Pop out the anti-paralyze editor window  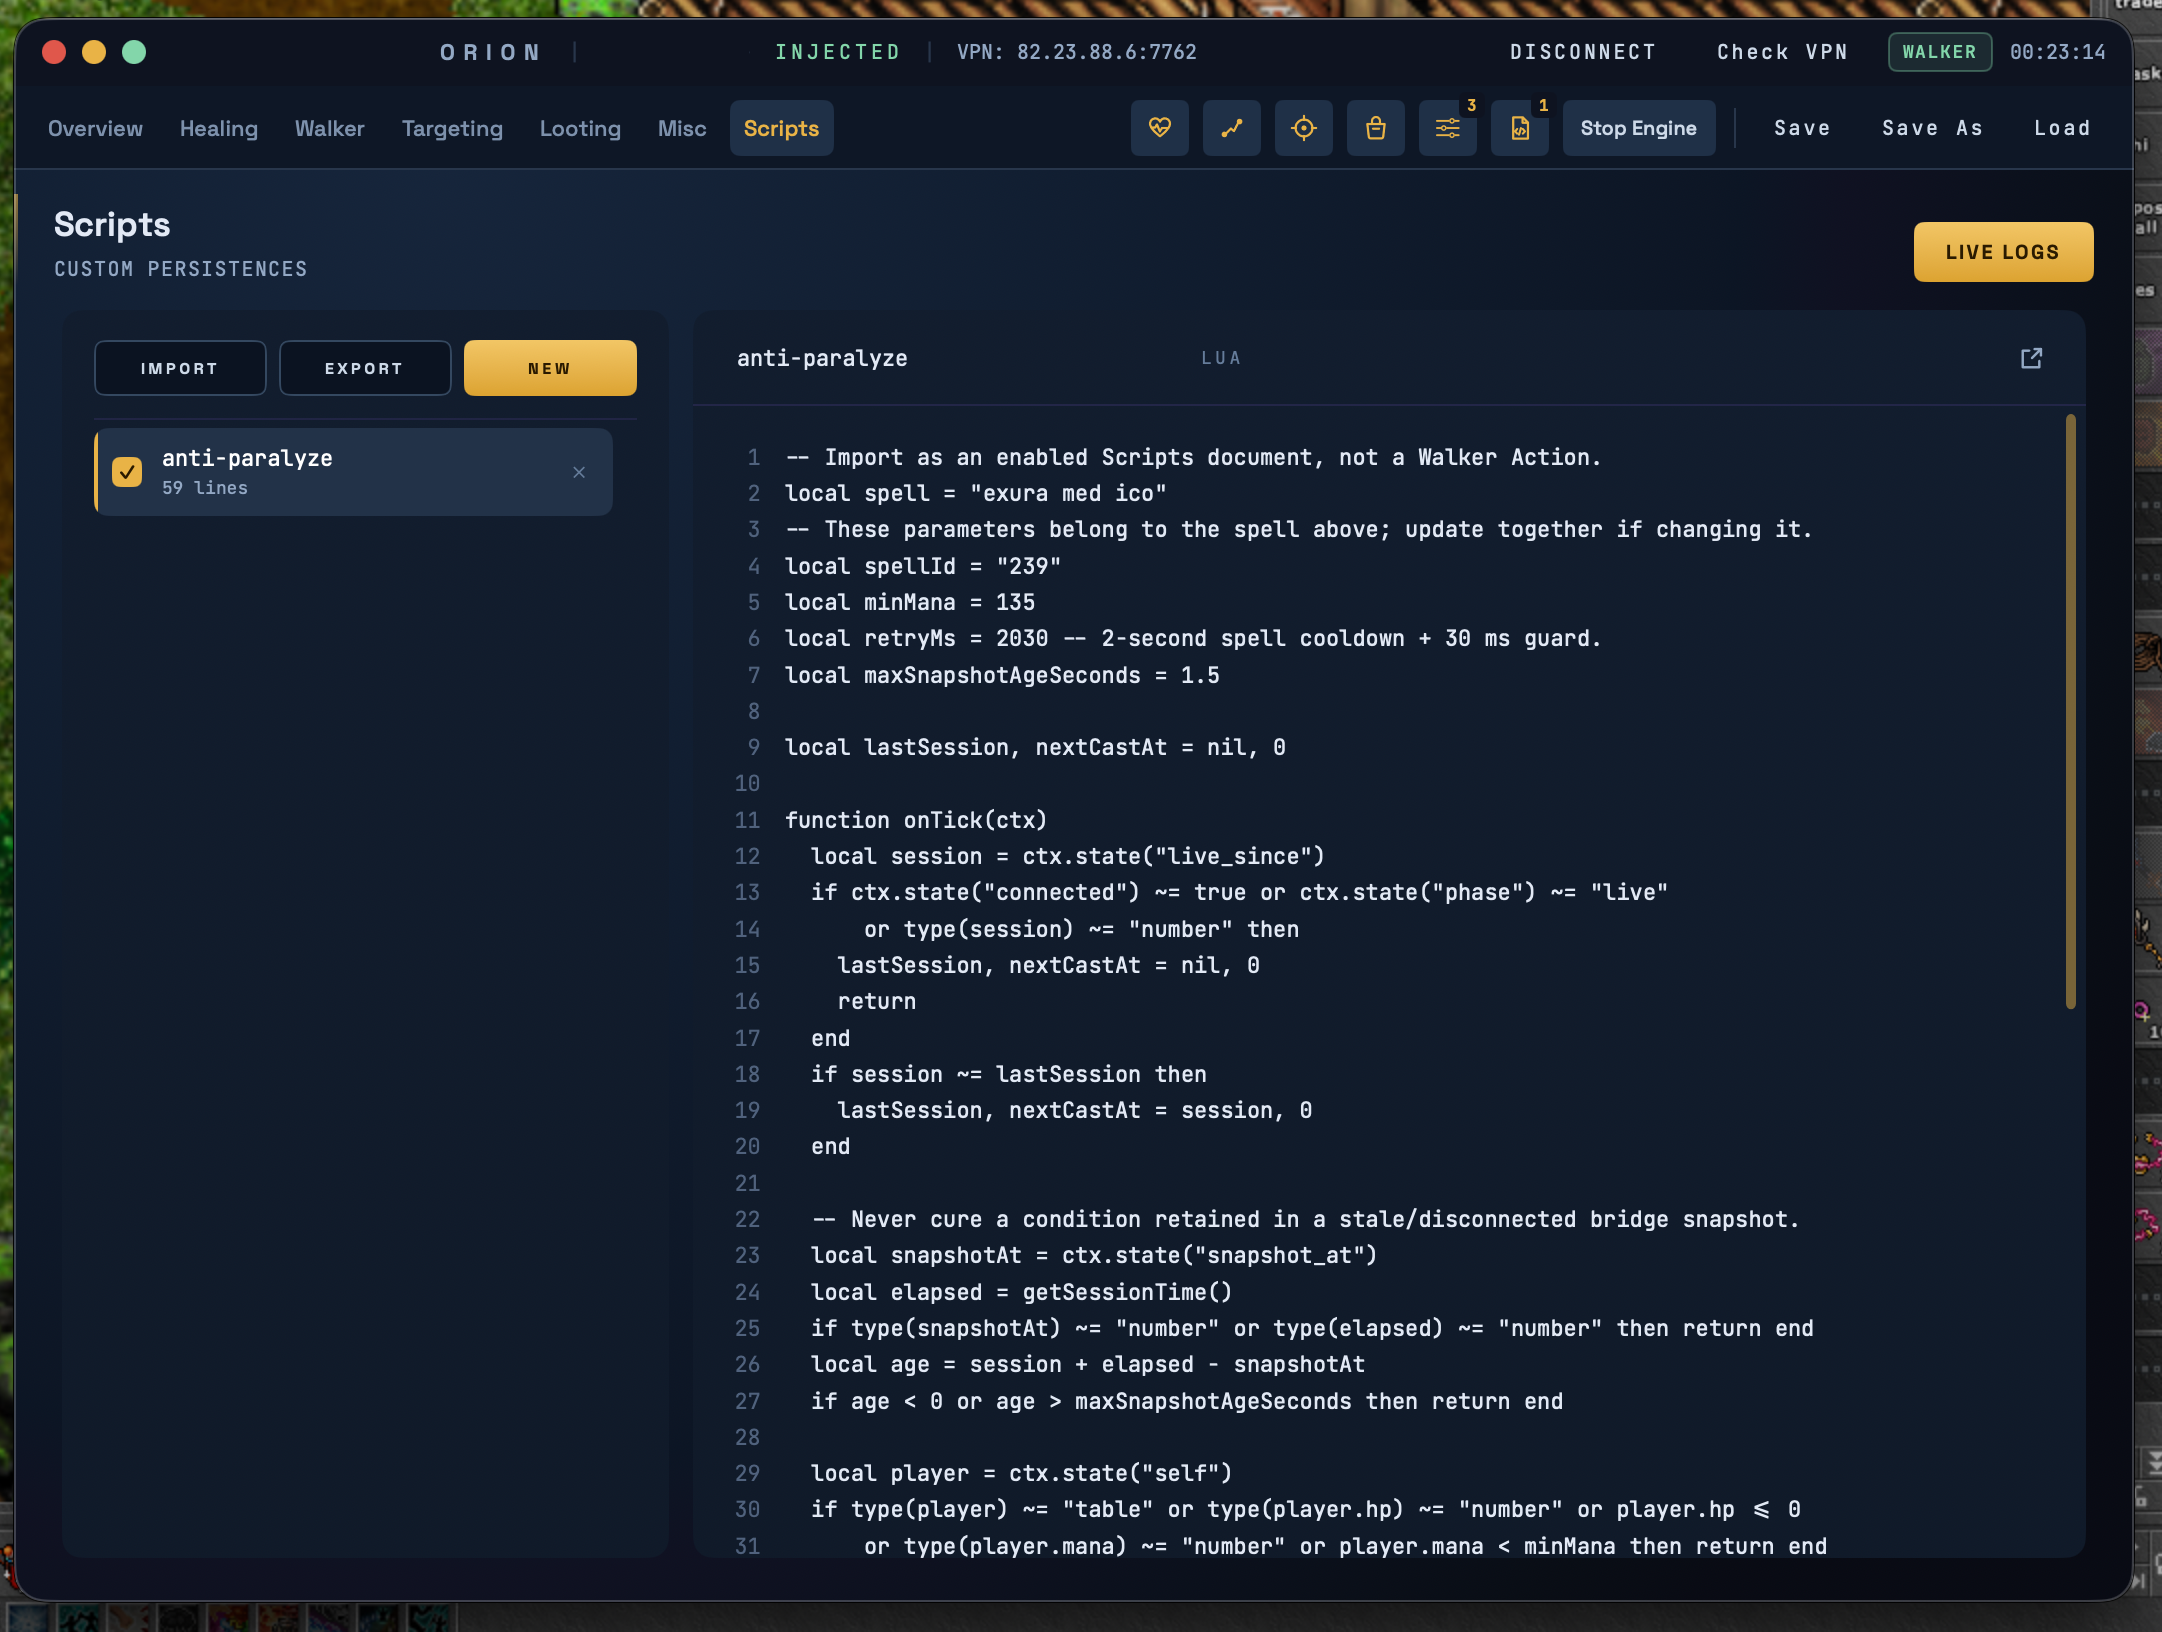click(x=2031, y=358)
